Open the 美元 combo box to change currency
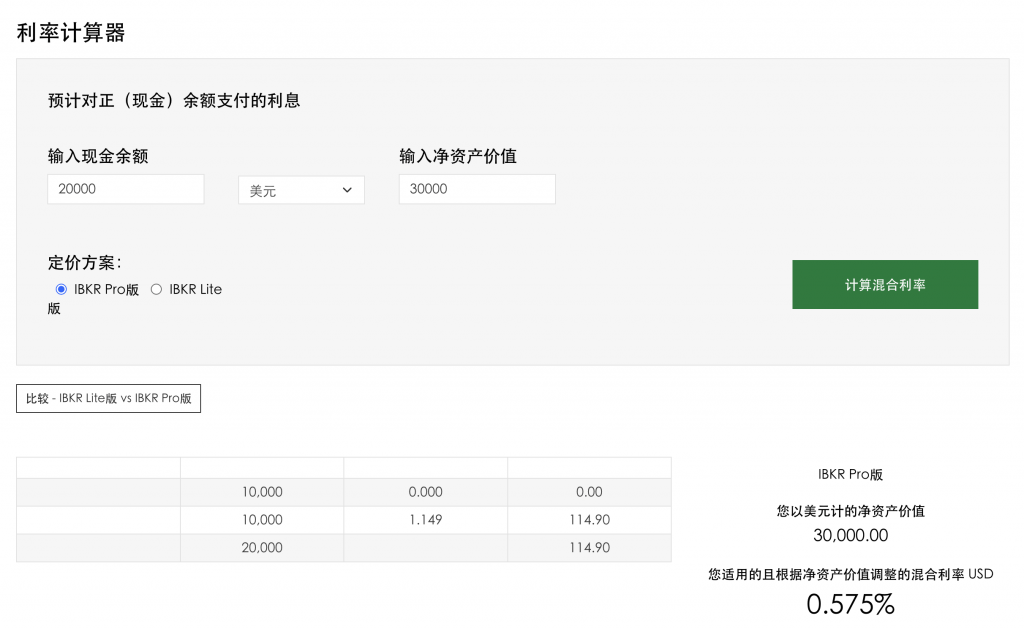 click(300, 189)
